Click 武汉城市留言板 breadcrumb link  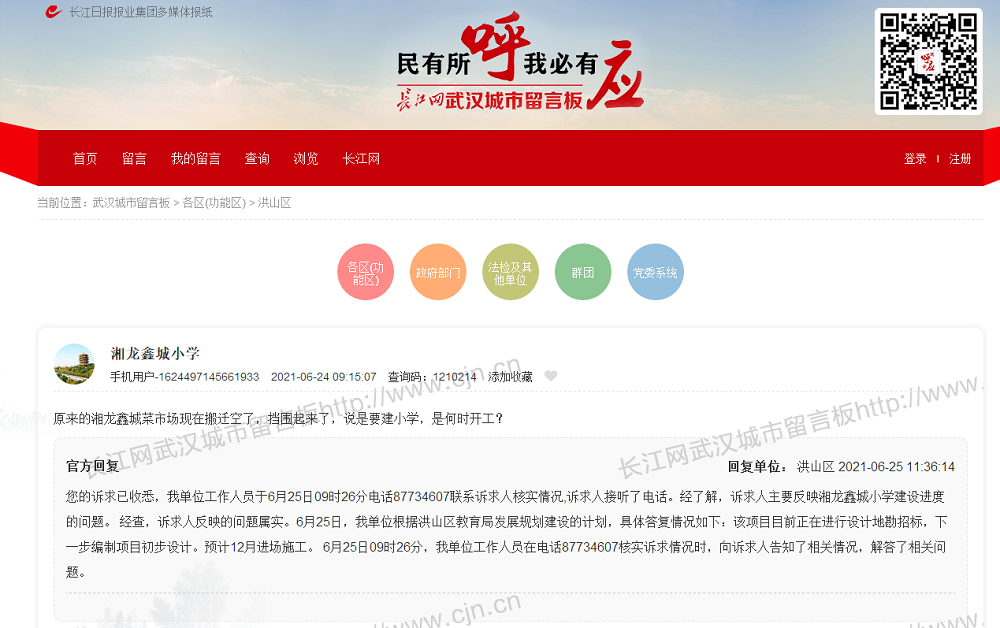click(131, 203)
